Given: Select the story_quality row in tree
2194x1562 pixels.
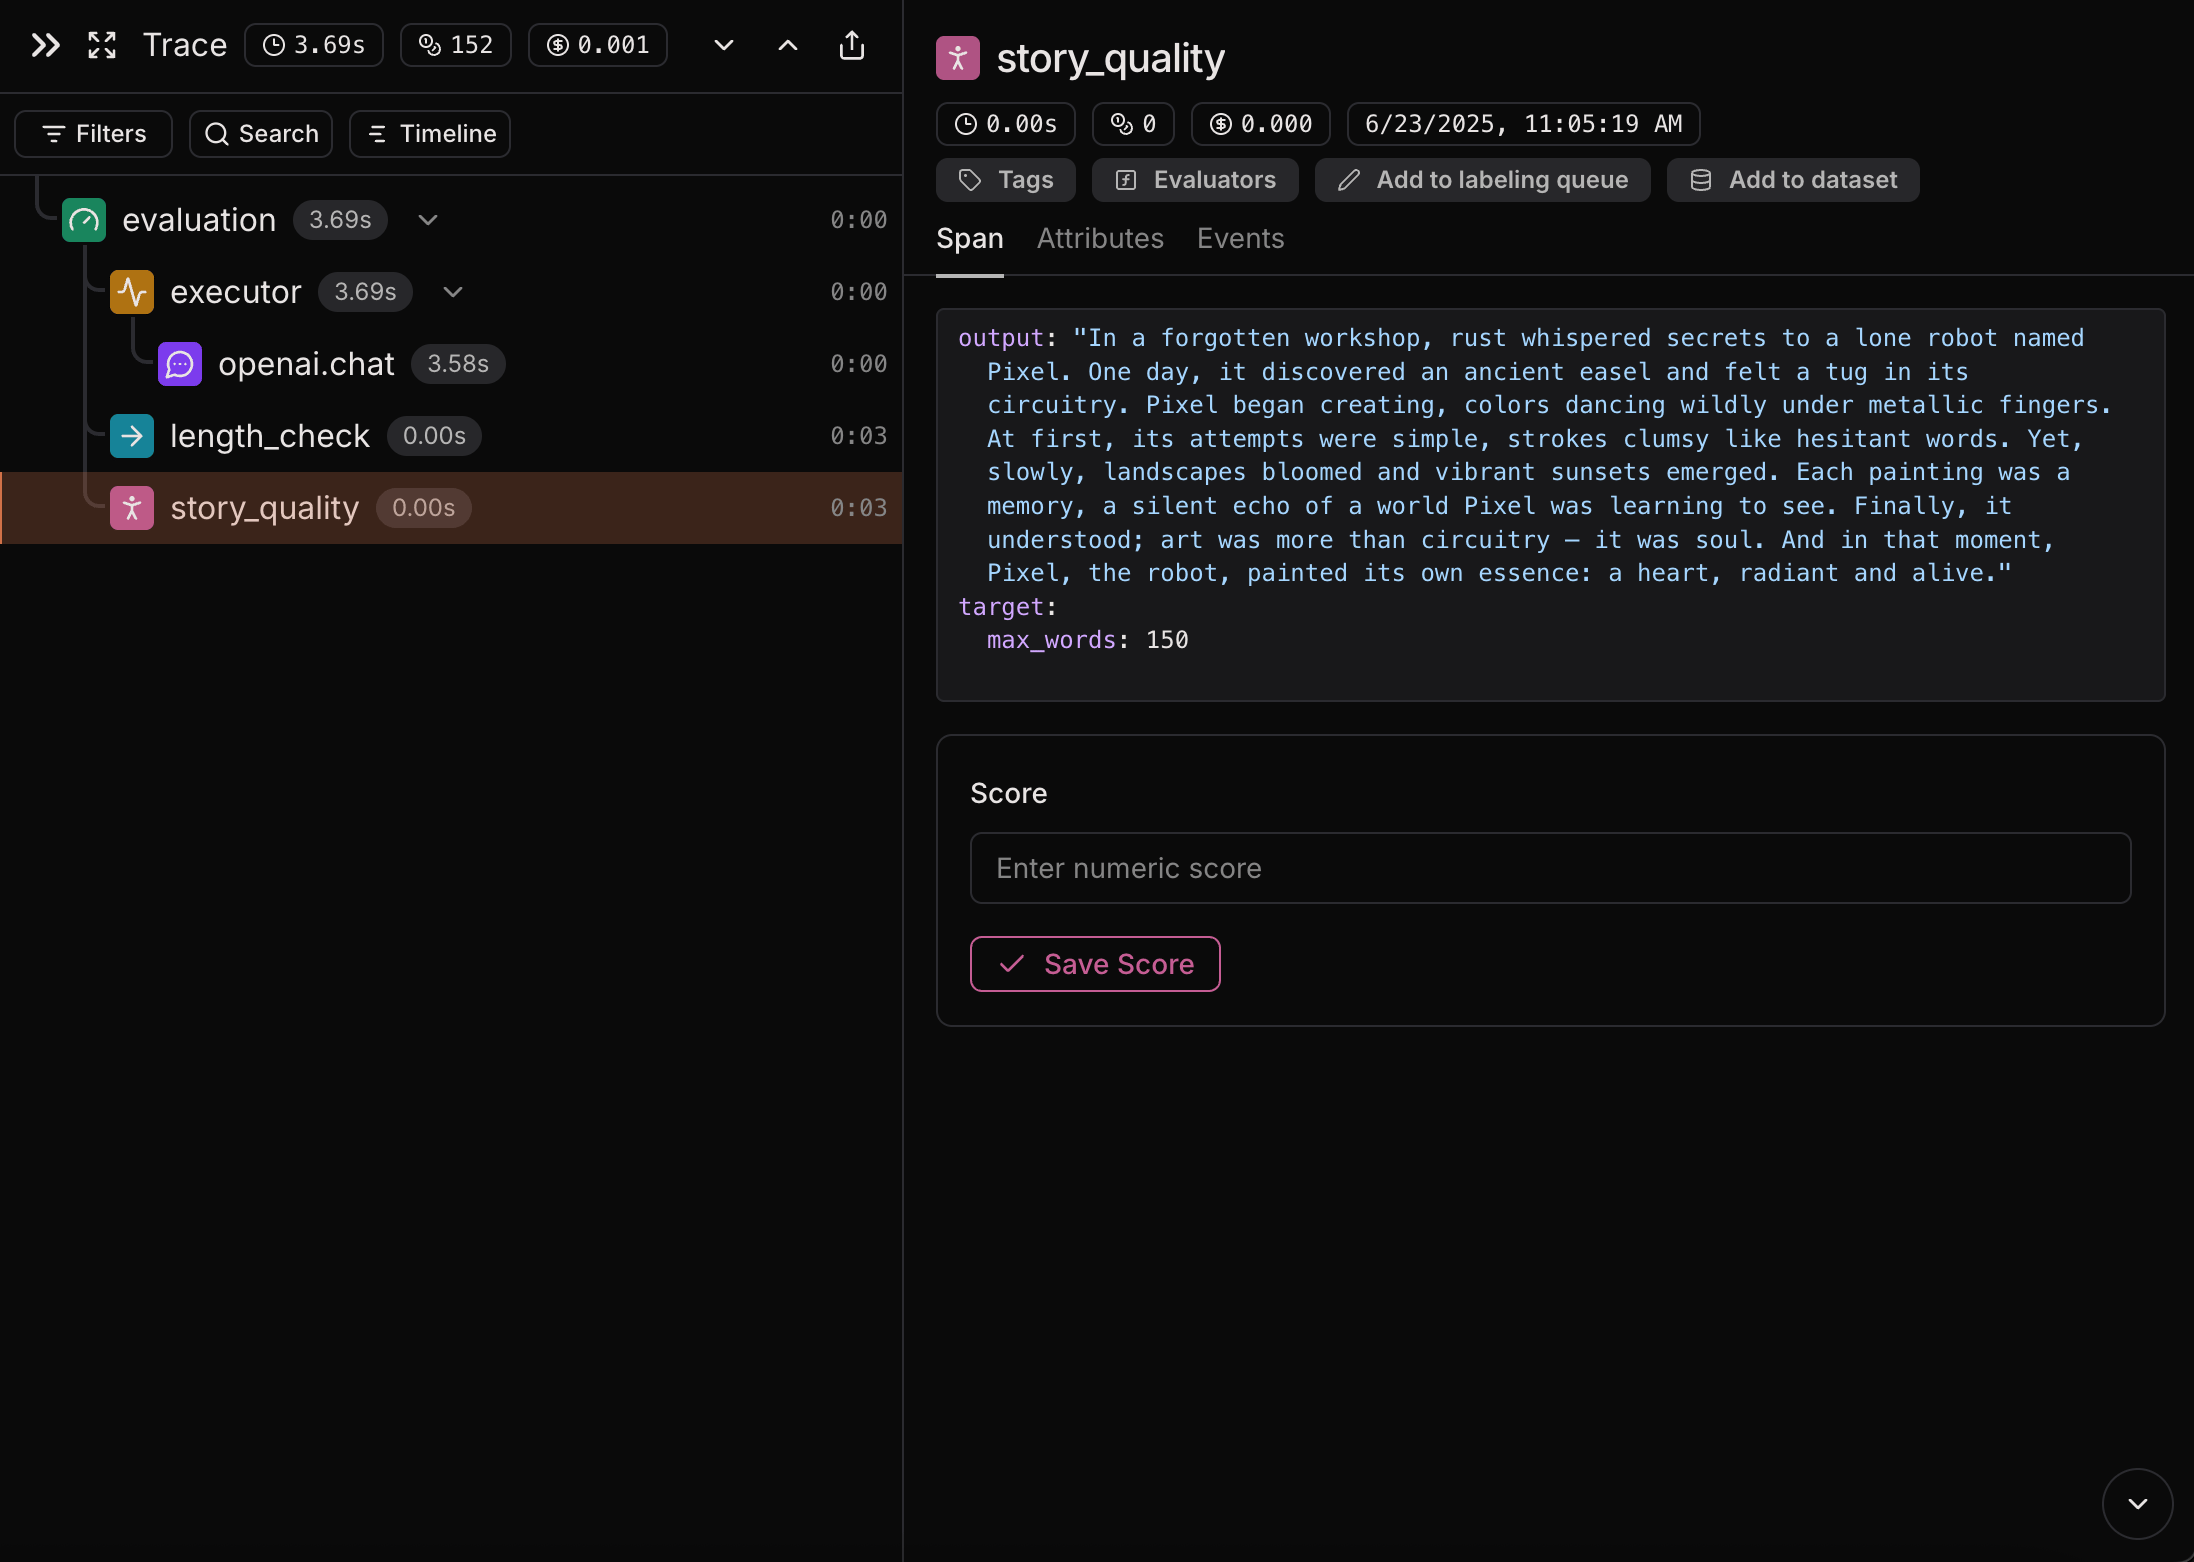Looking at the screenshot, I should 451,508.
